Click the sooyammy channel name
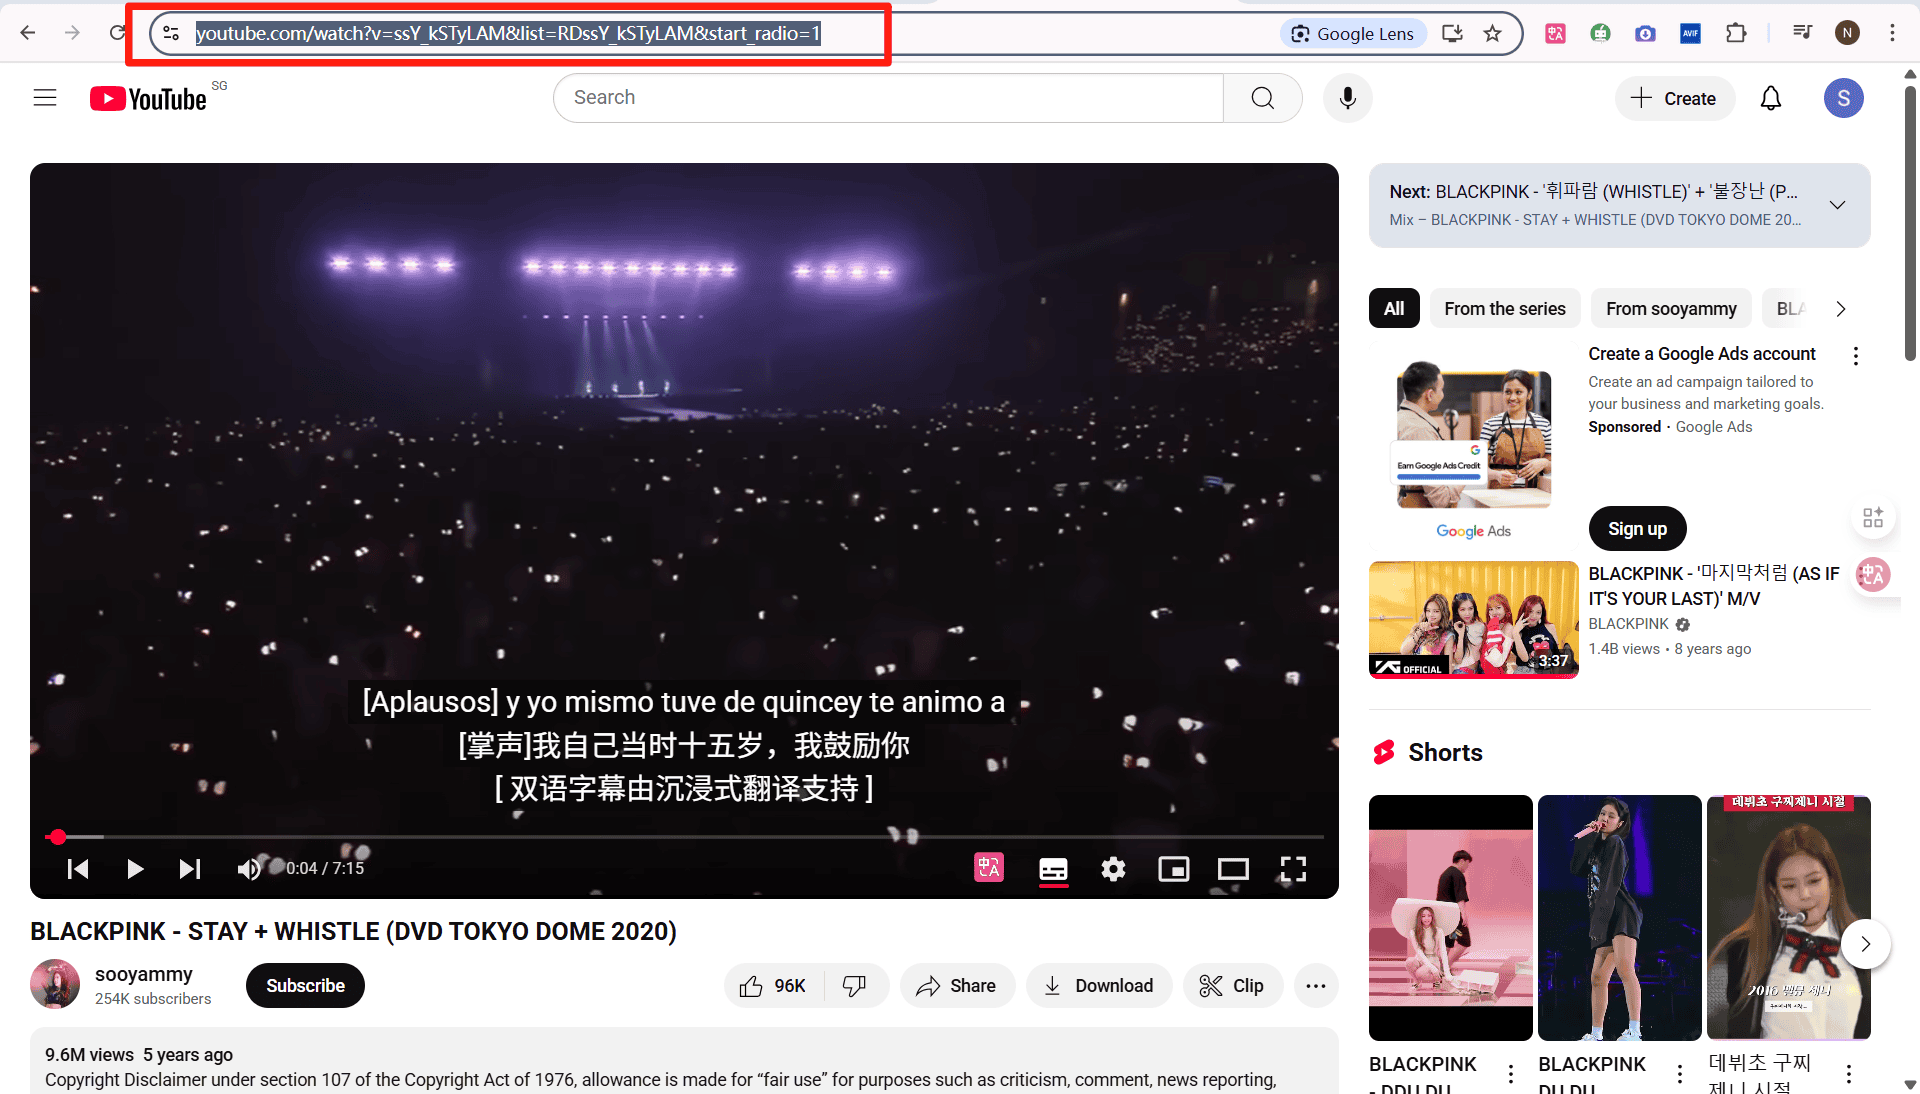This screenshot has height=1094, width=1920. (144, 974)
